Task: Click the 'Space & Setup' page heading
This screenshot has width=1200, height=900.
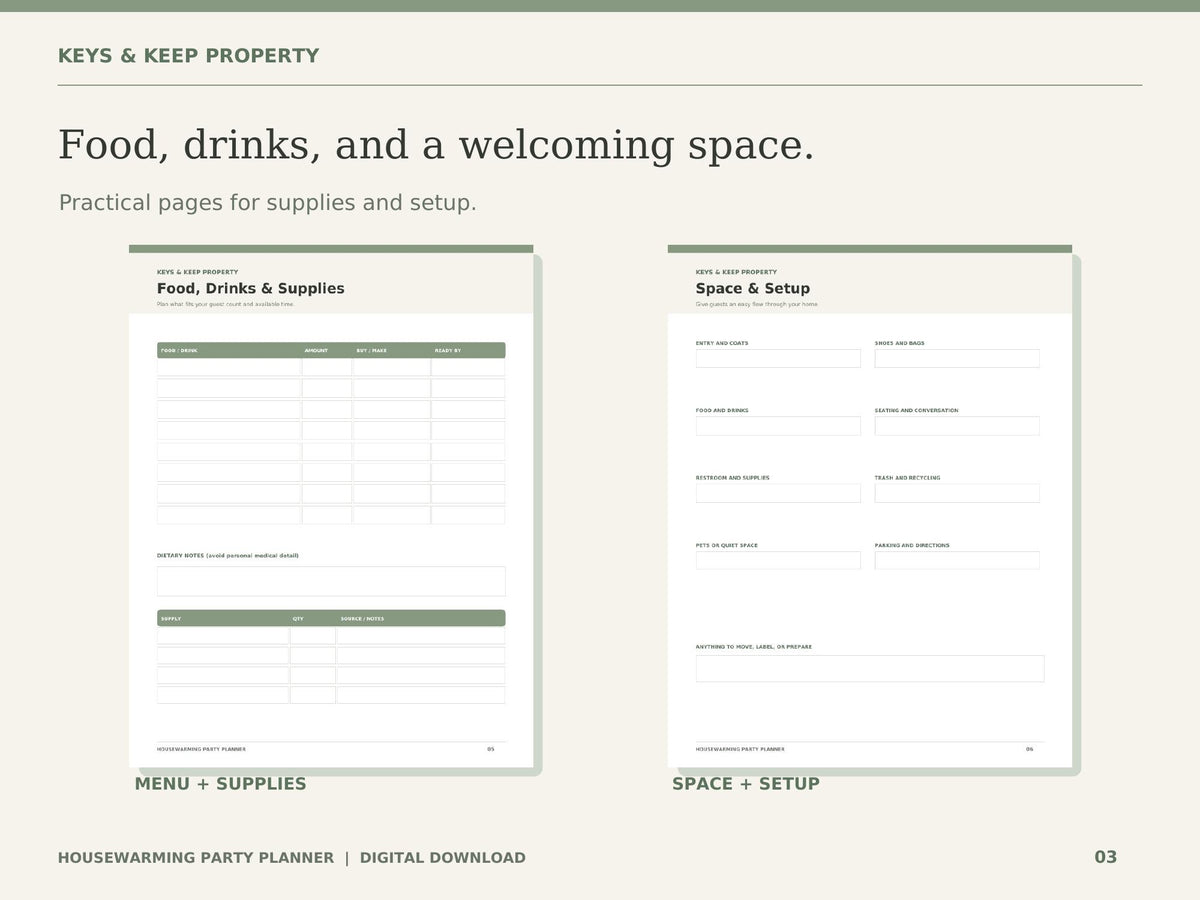Action: [753, 289]
